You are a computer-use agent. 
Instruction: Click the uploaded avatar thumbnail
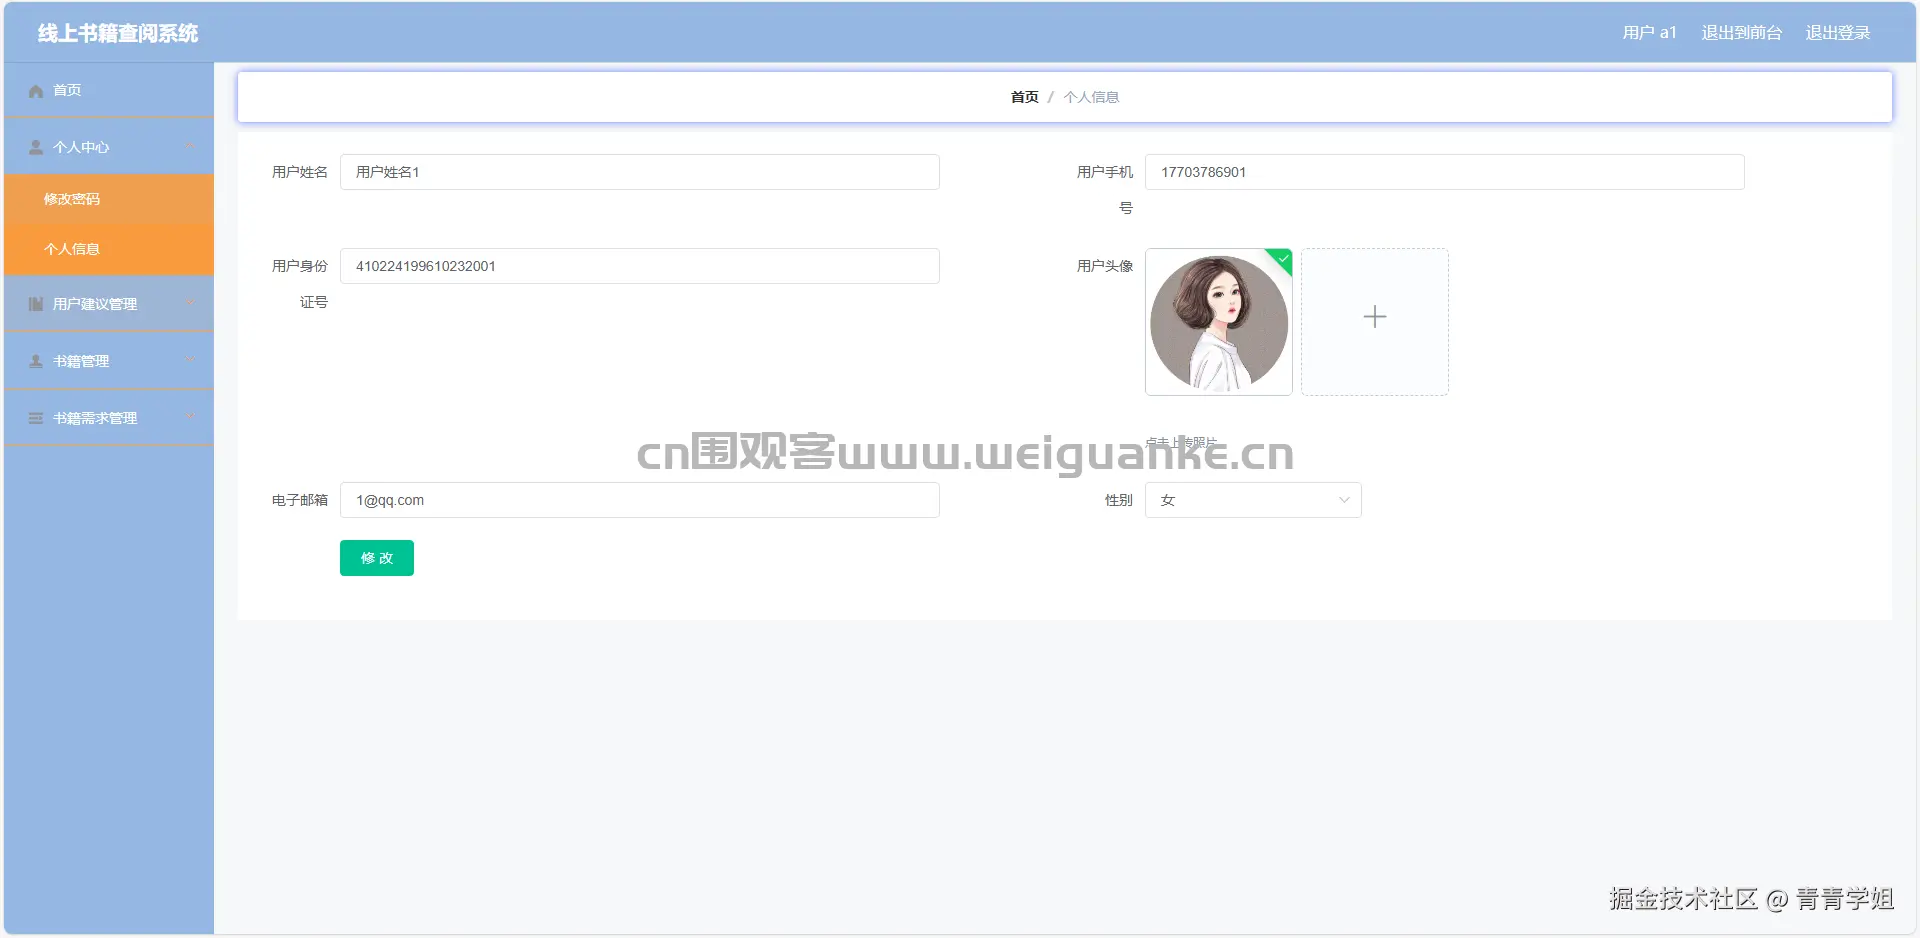coord(1218,322)
